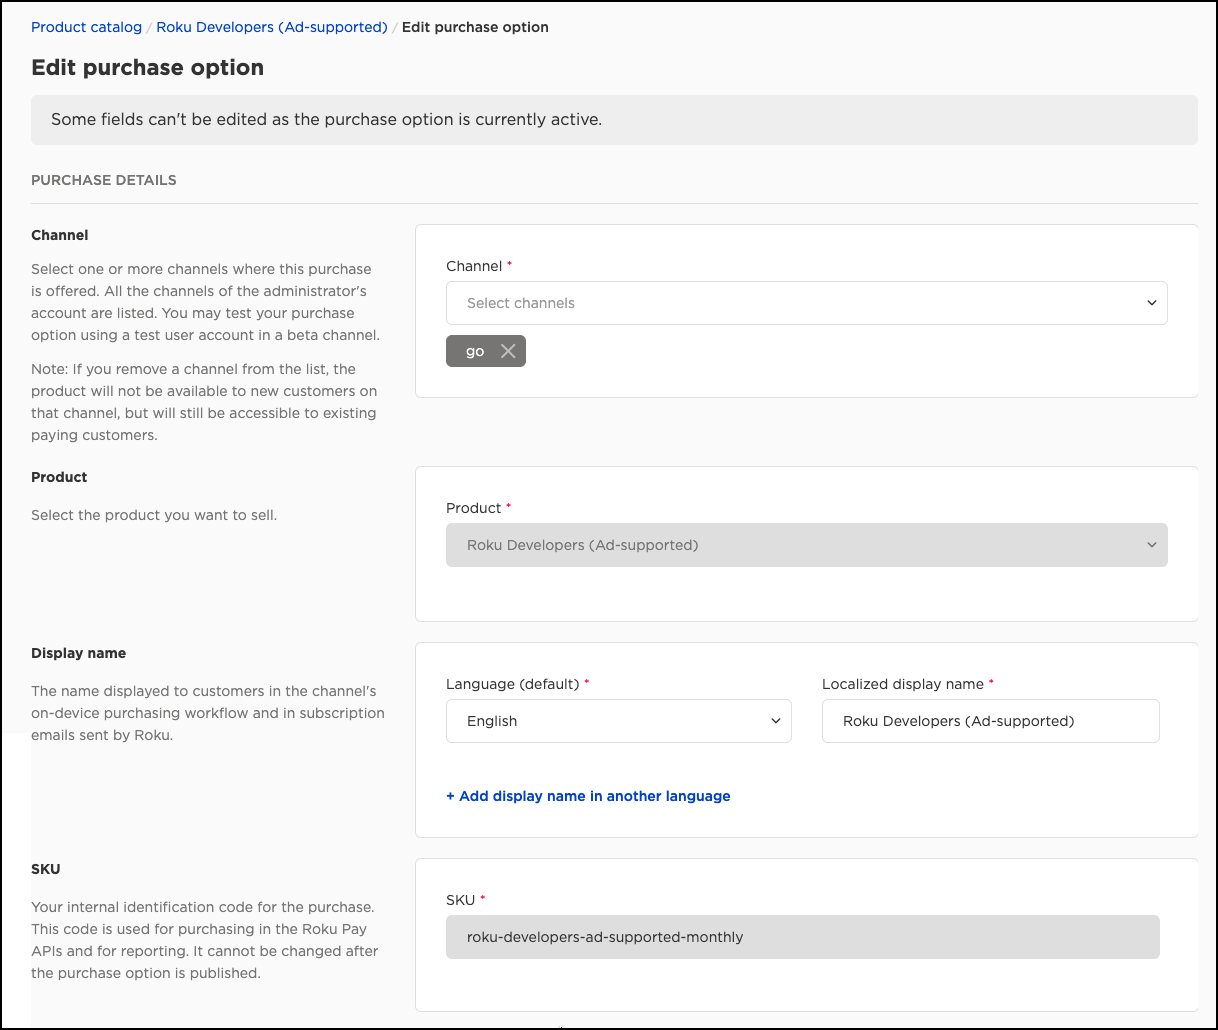The height and width of the screenshot is (1030, 1218).
Task: Click the Language (default) field label
Action: 514,684
